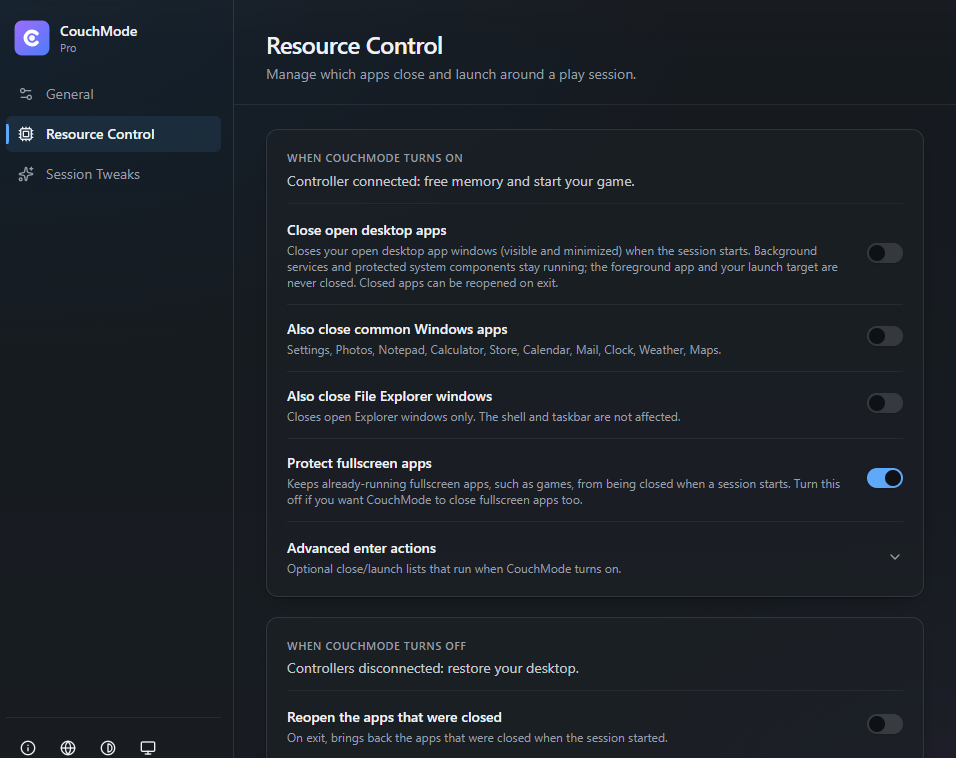Click the Controller connected description text

[x=461, y=182]
